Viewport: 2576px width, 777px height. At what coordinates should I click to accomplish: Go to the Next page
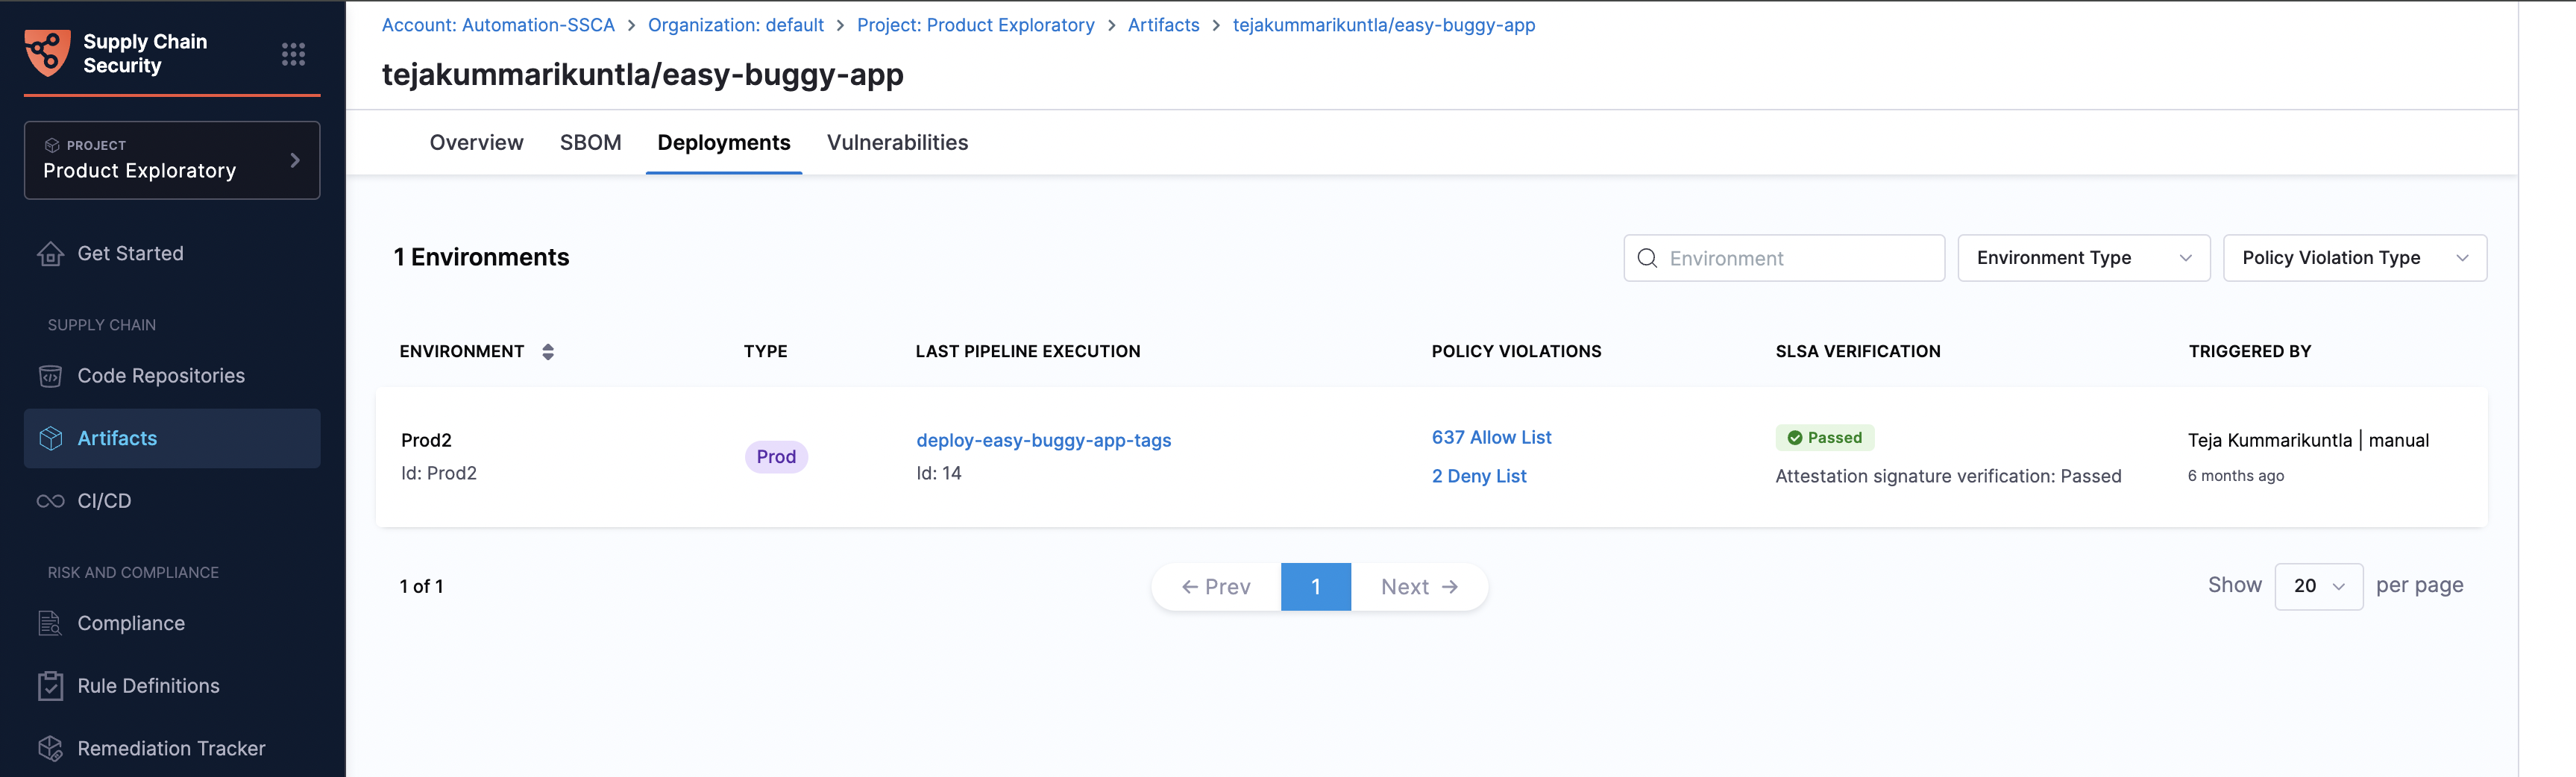[1418, 587]
